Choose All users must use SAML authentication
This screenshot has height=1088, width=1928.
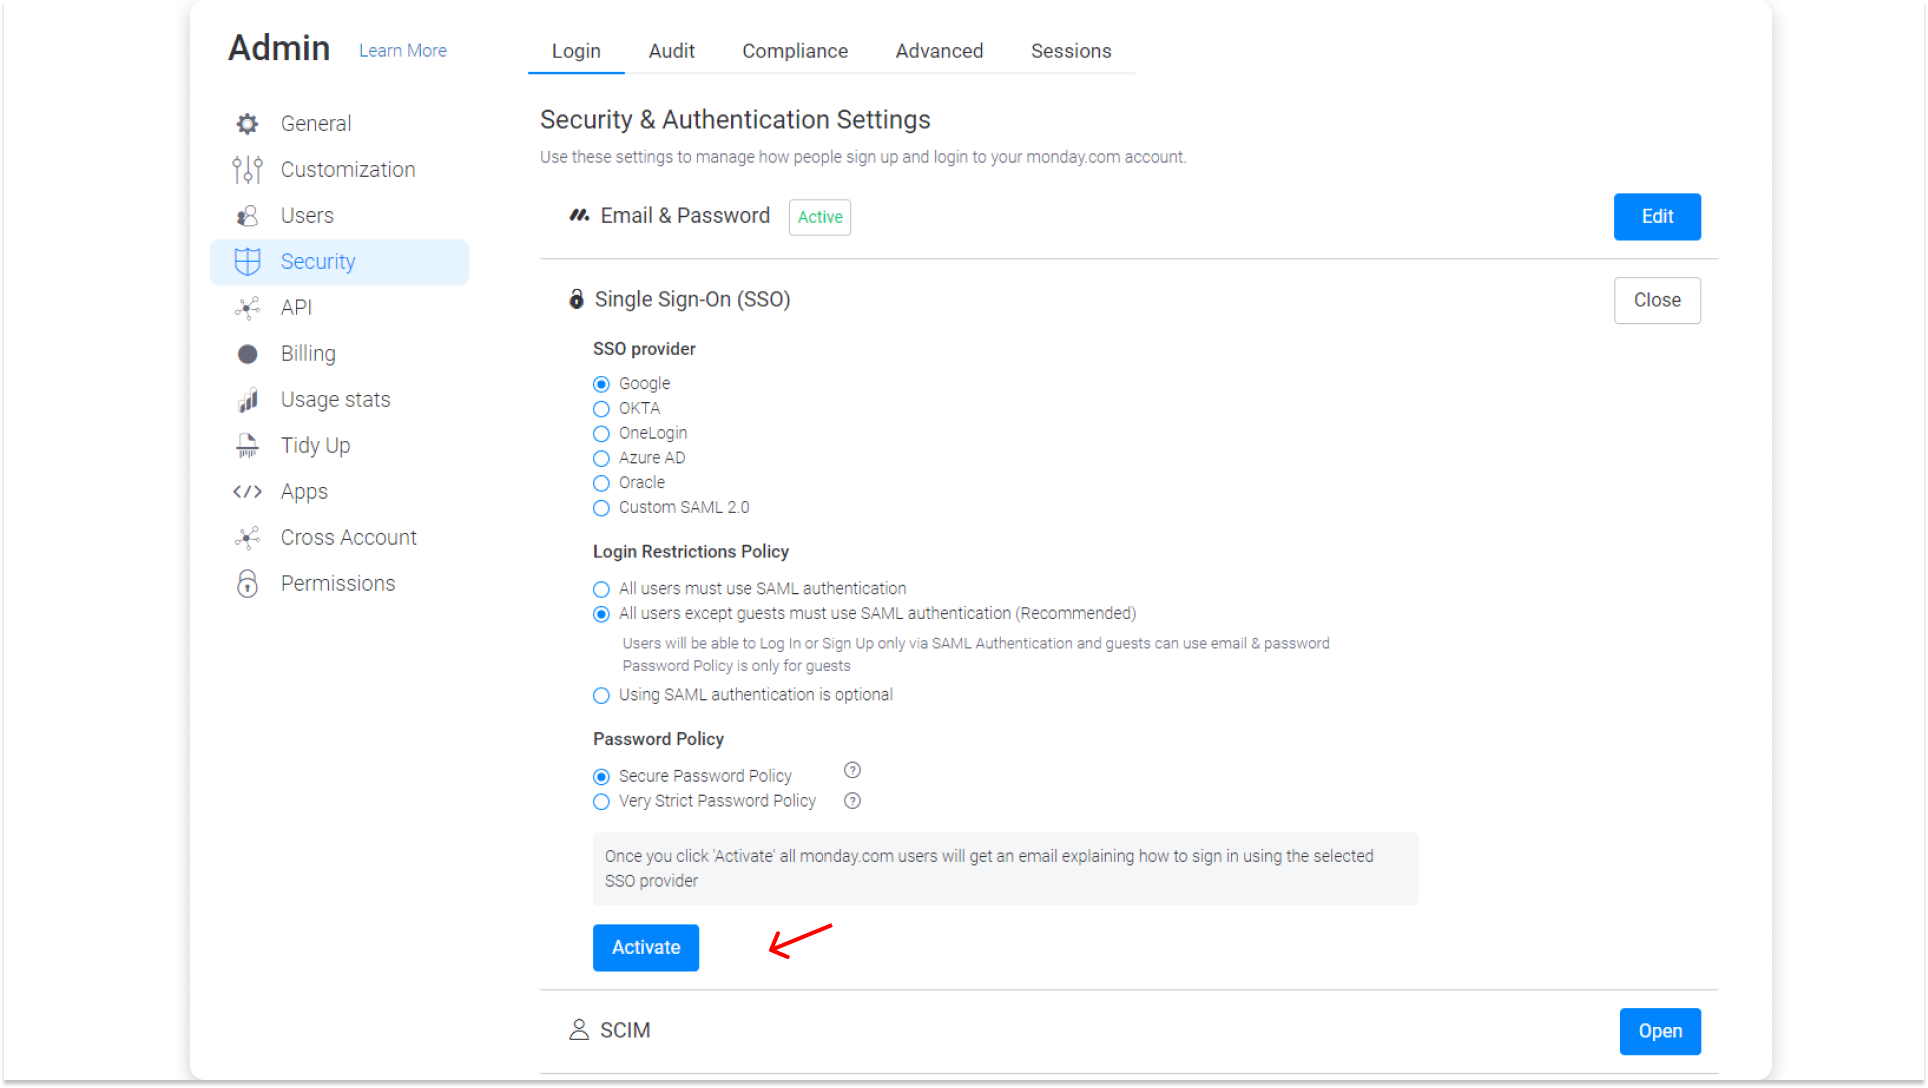[601, 590]
